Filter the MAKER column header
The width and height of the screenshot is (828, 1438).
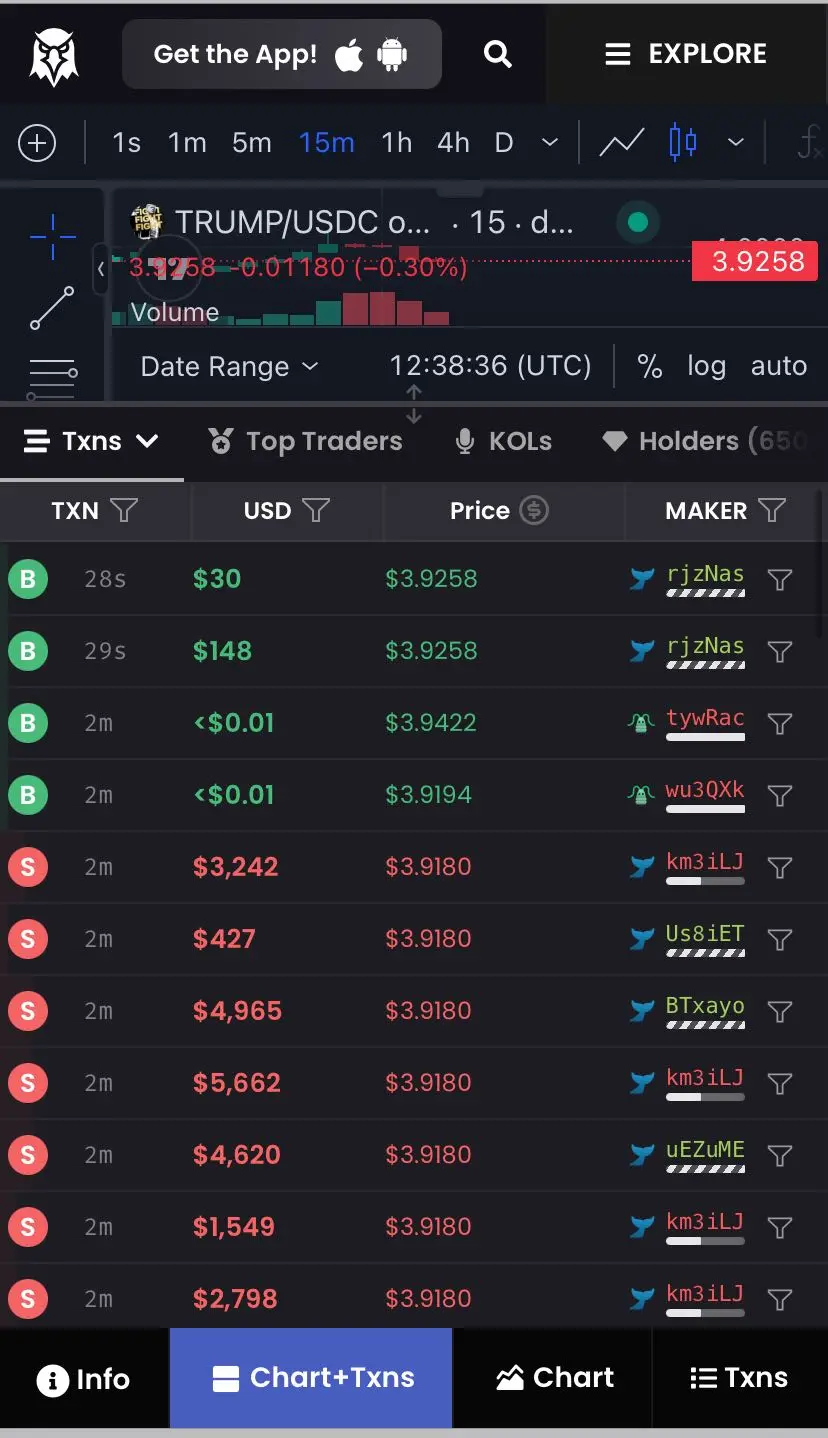coord(772,511)
